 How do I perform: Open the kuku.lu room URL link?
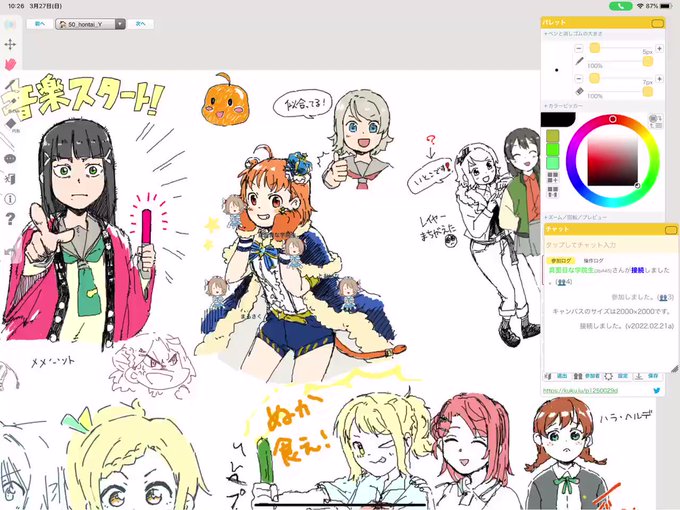tap(580, 391)
